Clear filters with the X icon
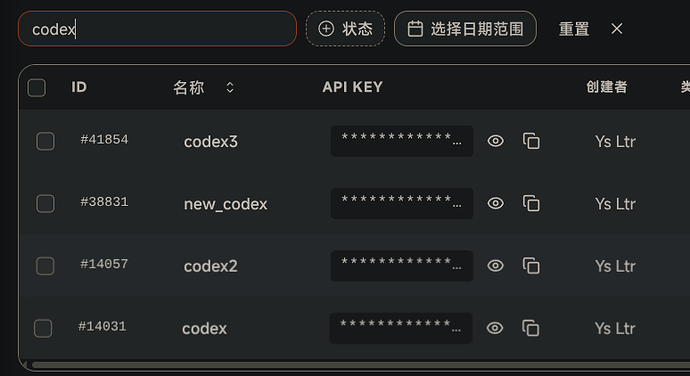 [x=617, y=29]
